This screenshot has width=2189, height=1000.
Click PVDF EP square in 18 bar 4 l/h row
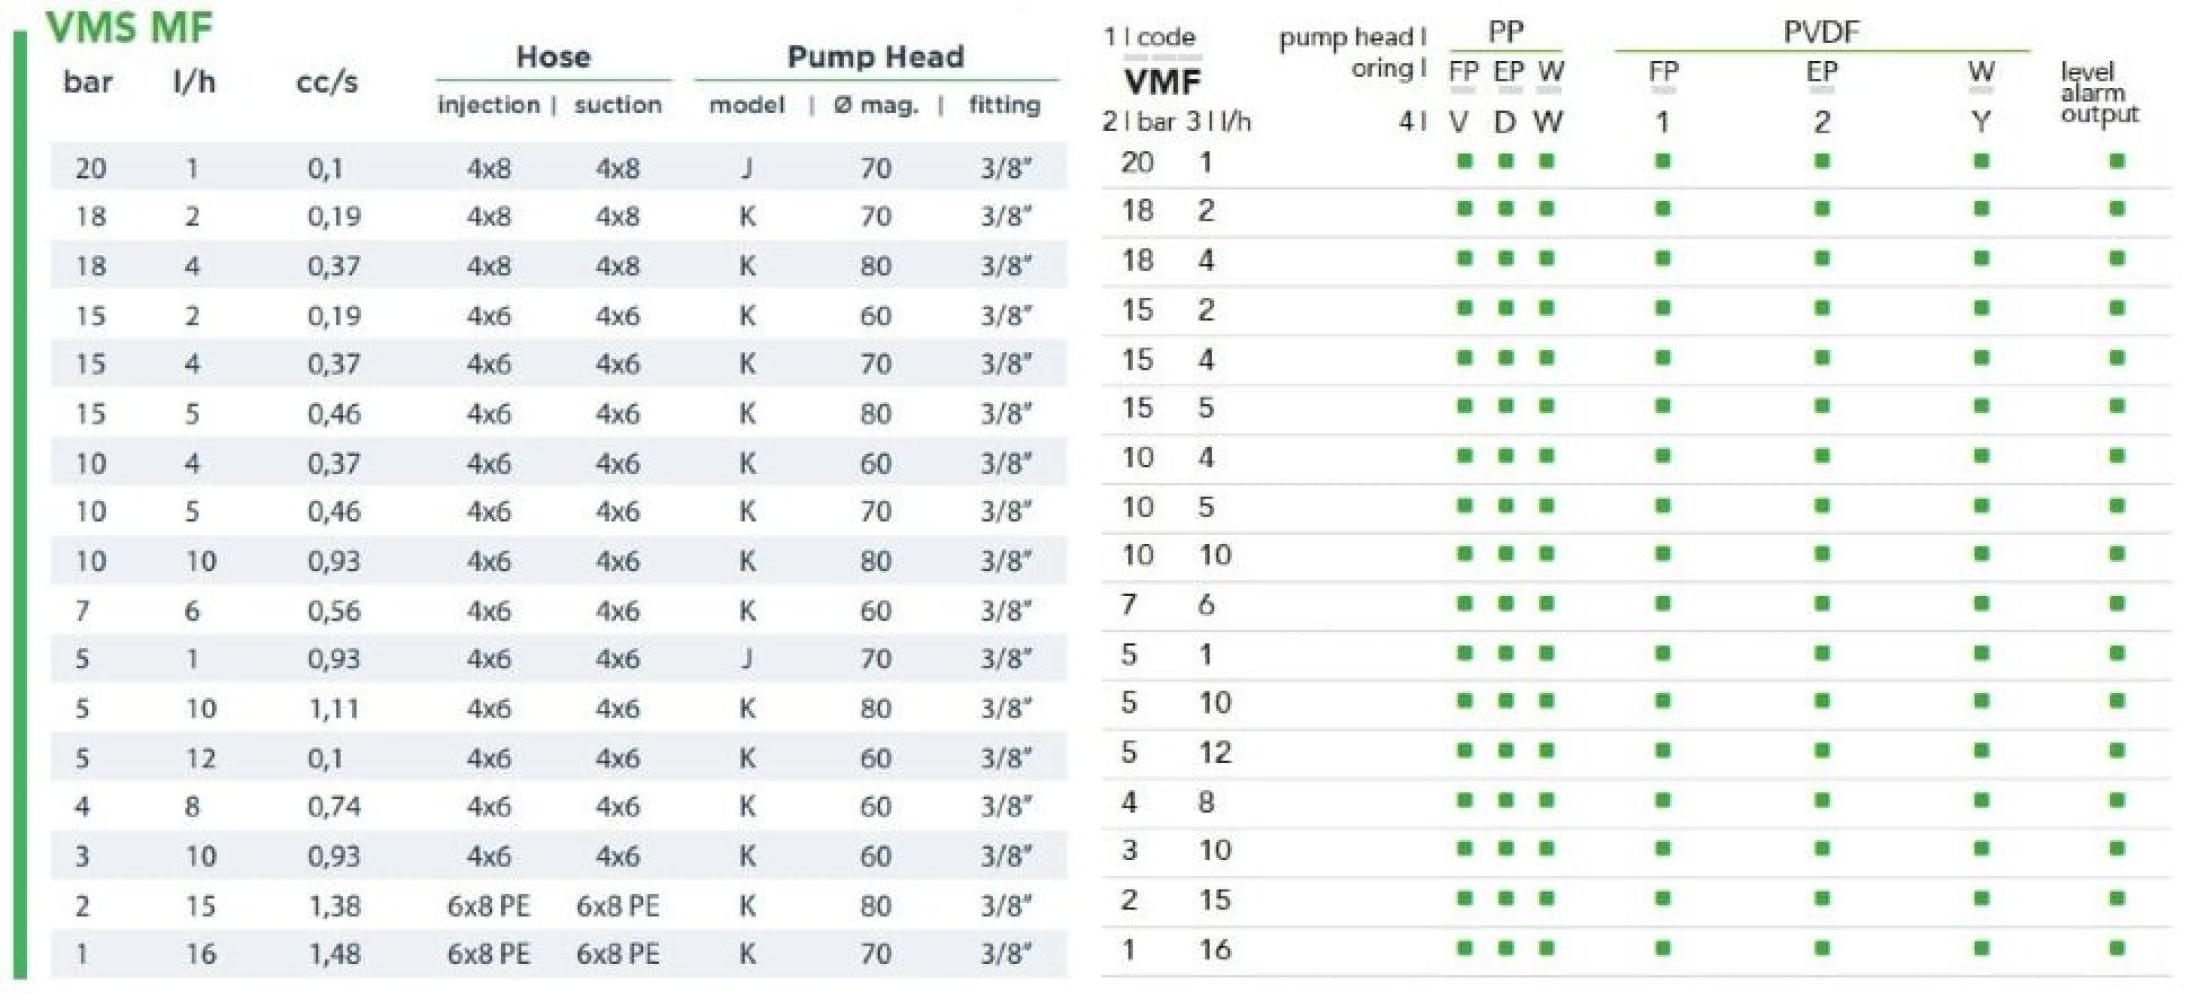pyautogui.click(x=1821, y=259)
